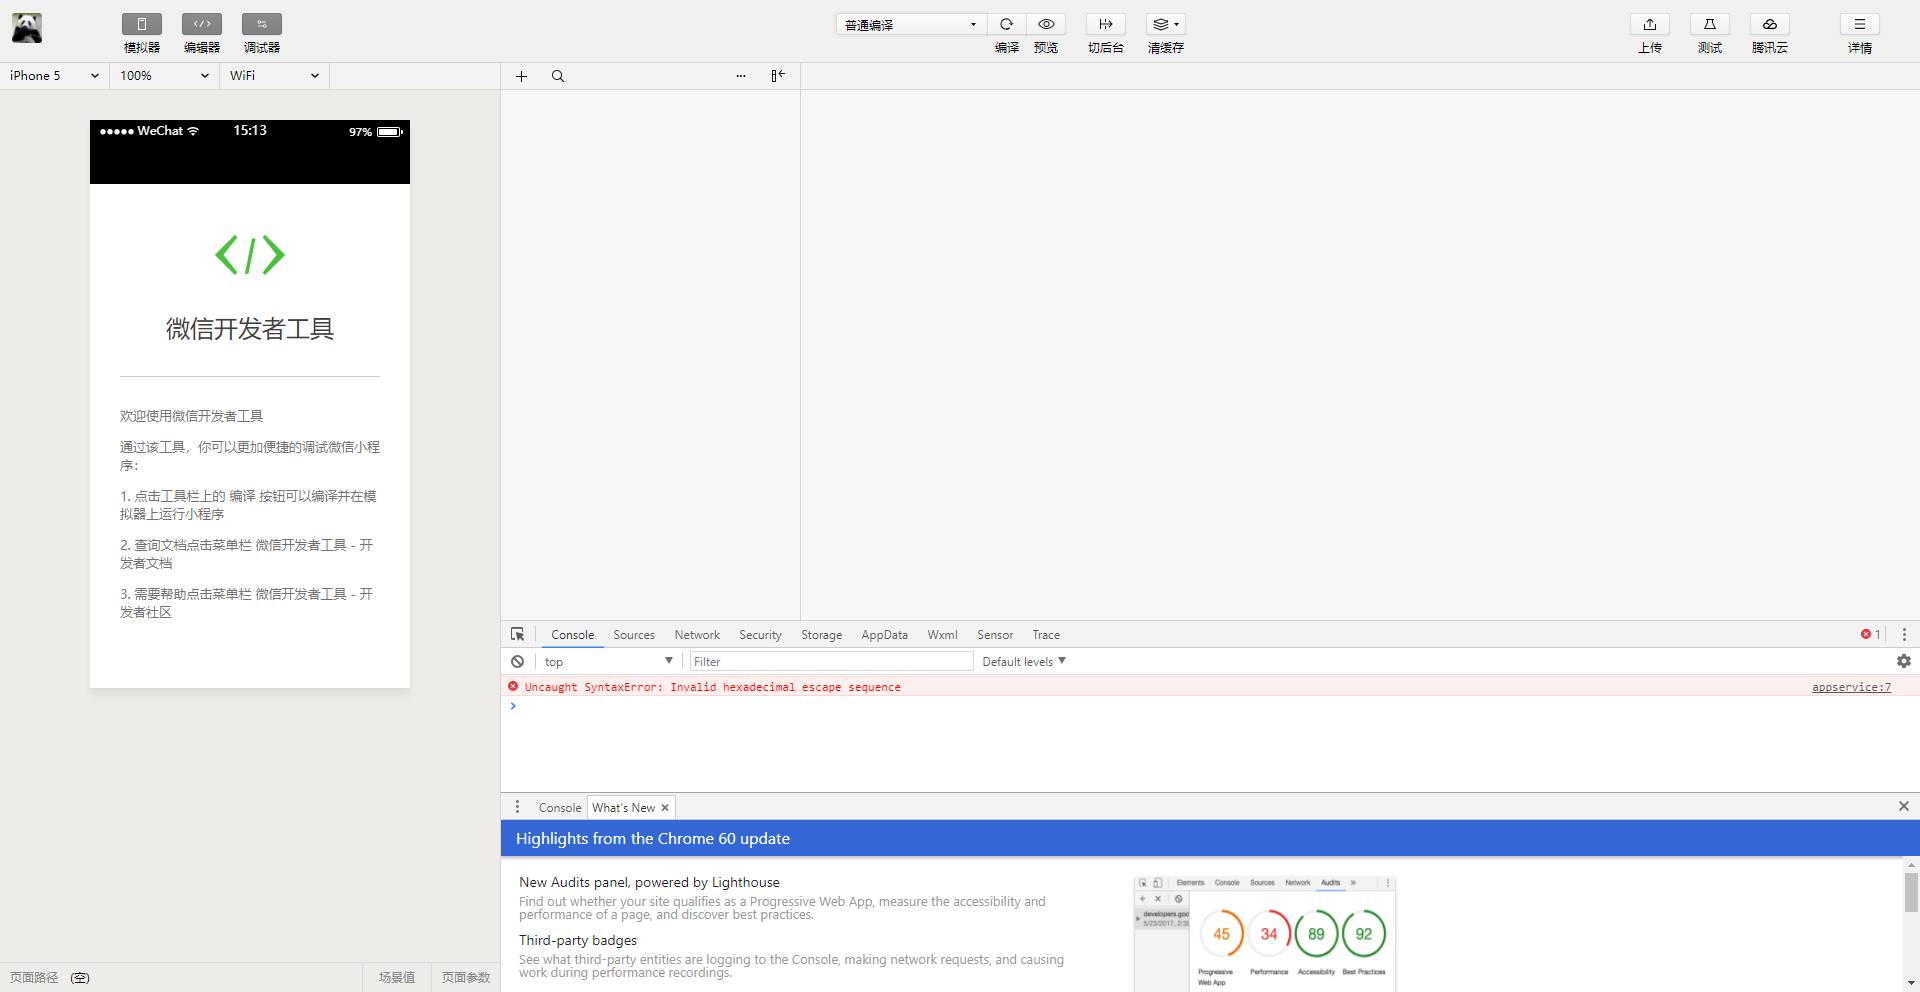Close the What's New tab
The width and height of the screenshot is (1920, 992).
pos(665,807)
